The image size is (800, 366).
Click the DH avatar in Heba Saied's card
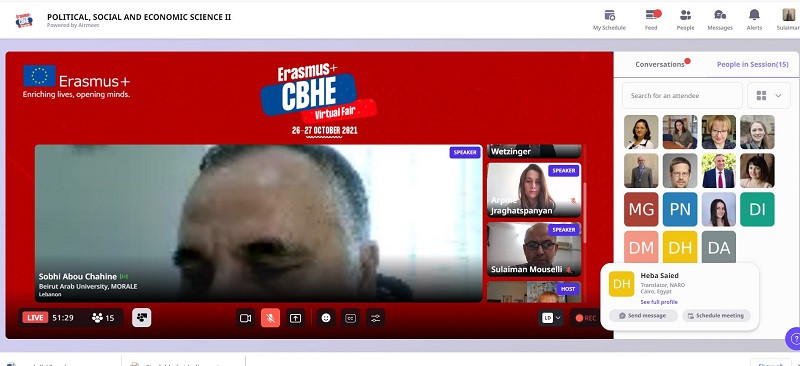(621, 284)
